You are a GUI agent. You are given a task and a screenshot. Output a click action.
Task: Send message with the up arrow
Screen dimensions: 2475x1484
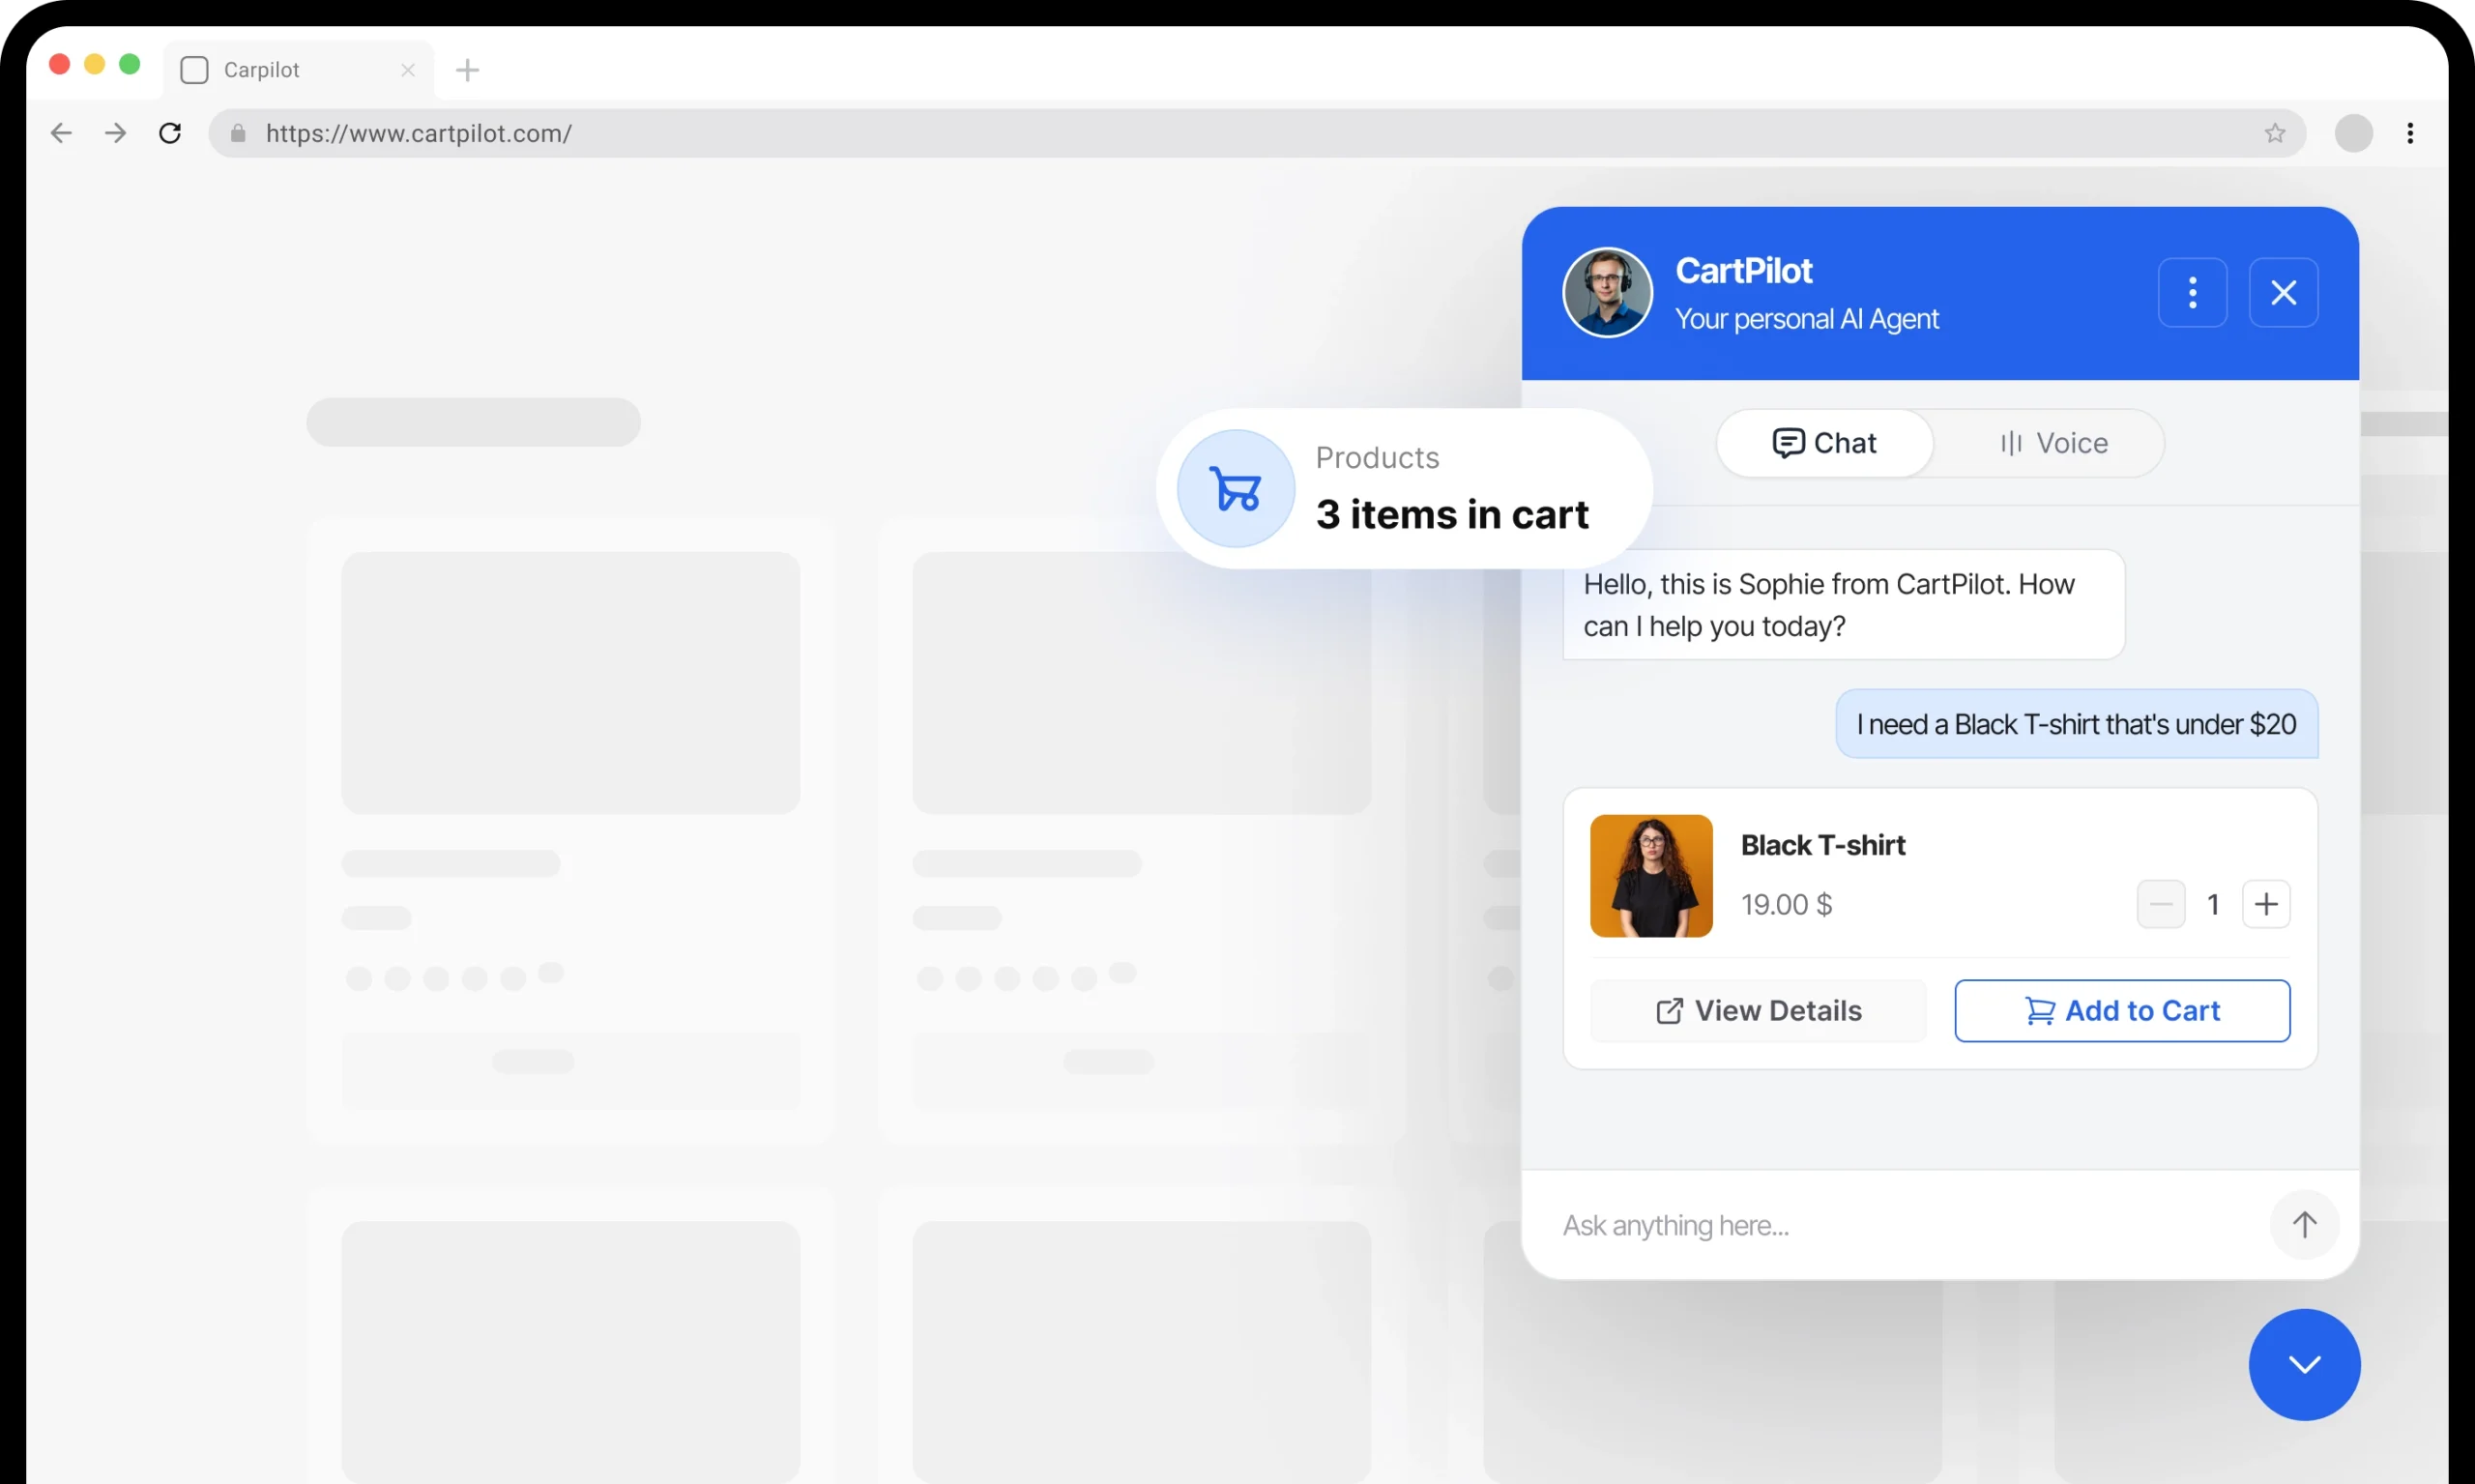point(2304,1225)
